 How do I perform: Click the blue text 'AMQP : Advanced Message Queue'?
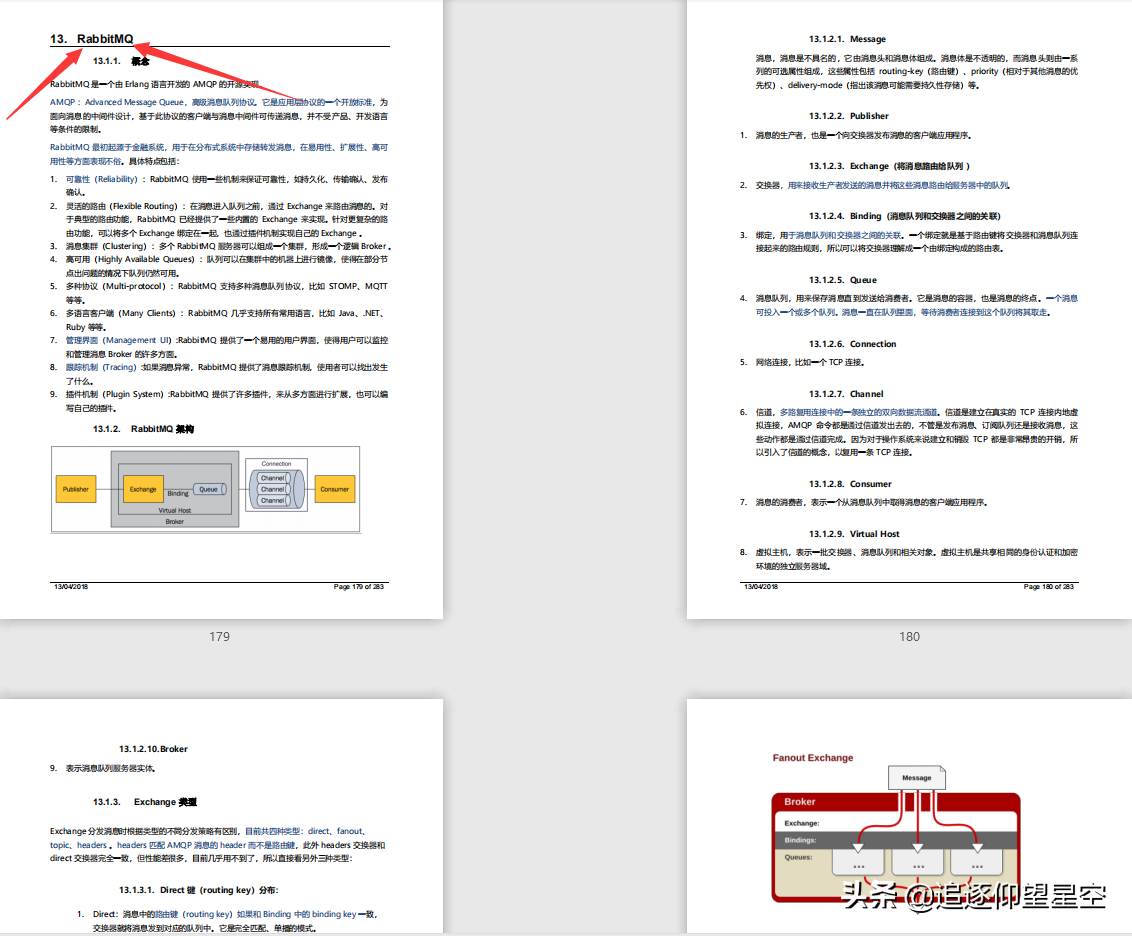117,102
